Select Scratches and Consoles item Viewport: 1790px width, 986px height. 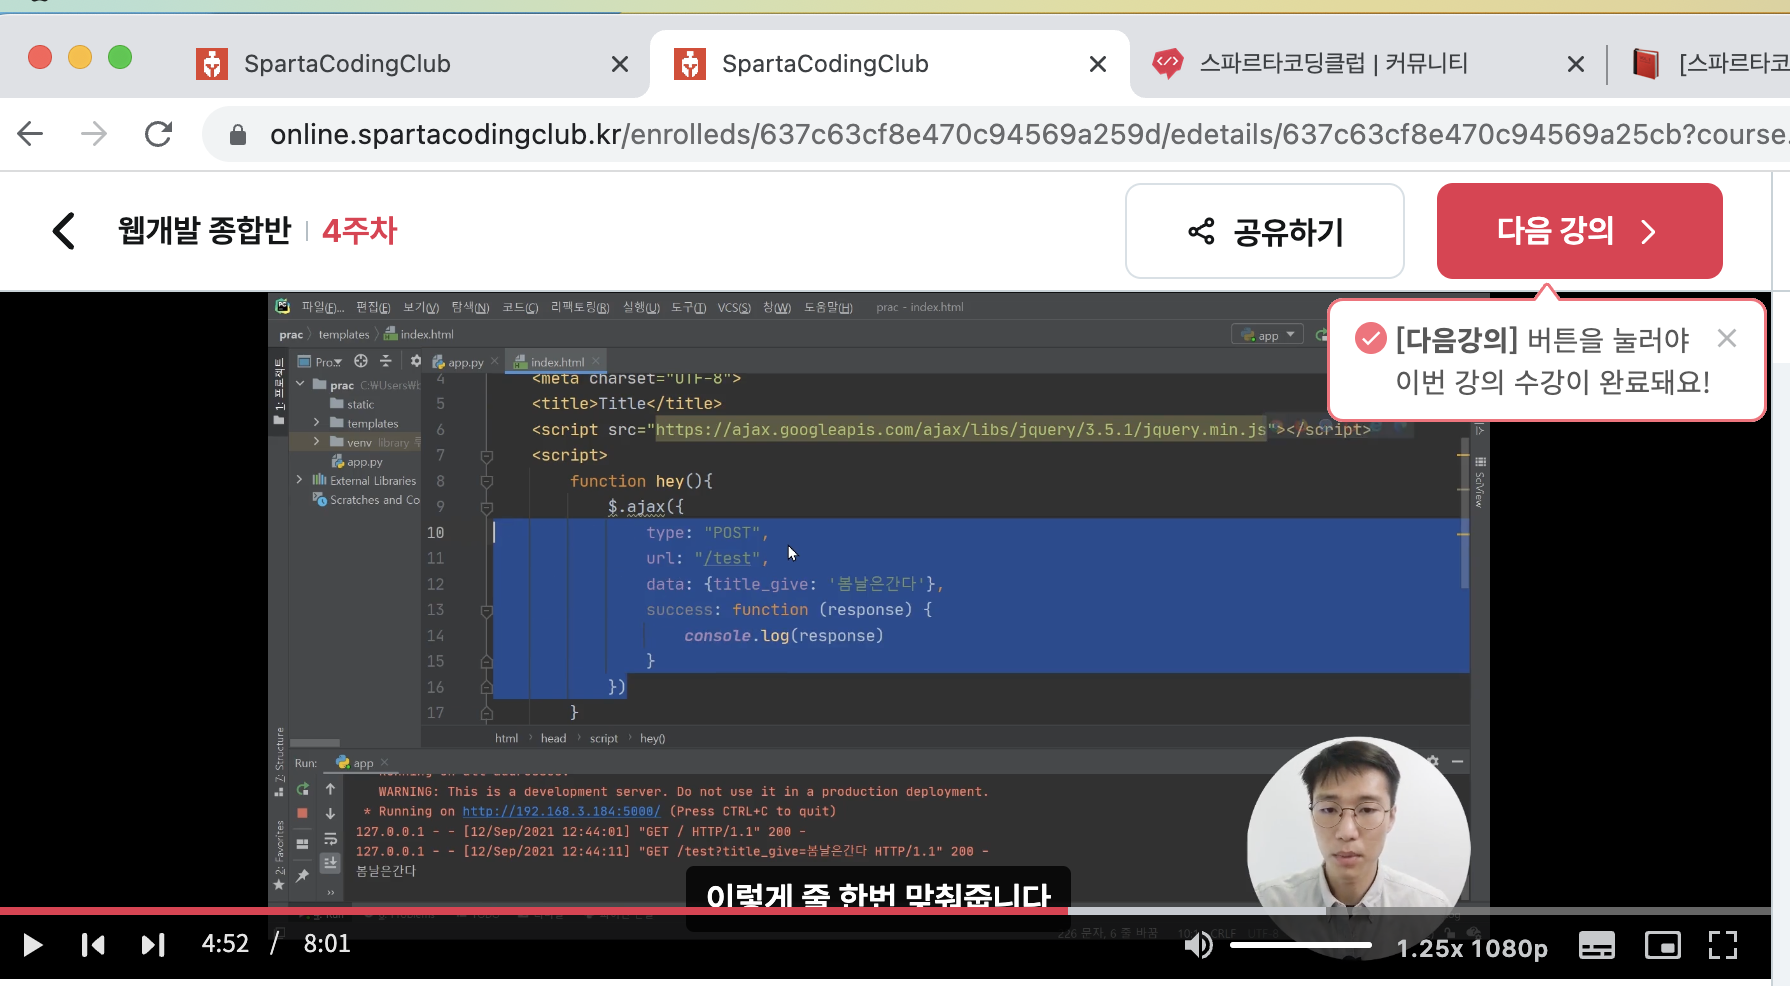(x=366, y=500)
